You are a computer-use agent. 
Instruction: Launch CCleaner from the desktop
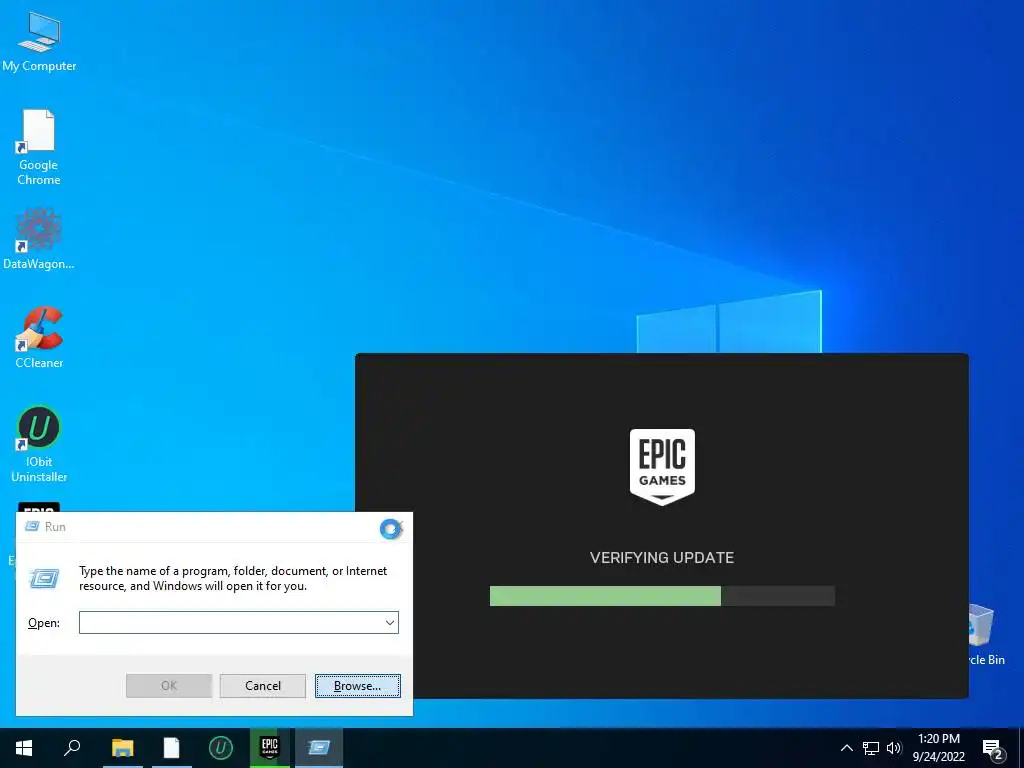pos(39,338)
